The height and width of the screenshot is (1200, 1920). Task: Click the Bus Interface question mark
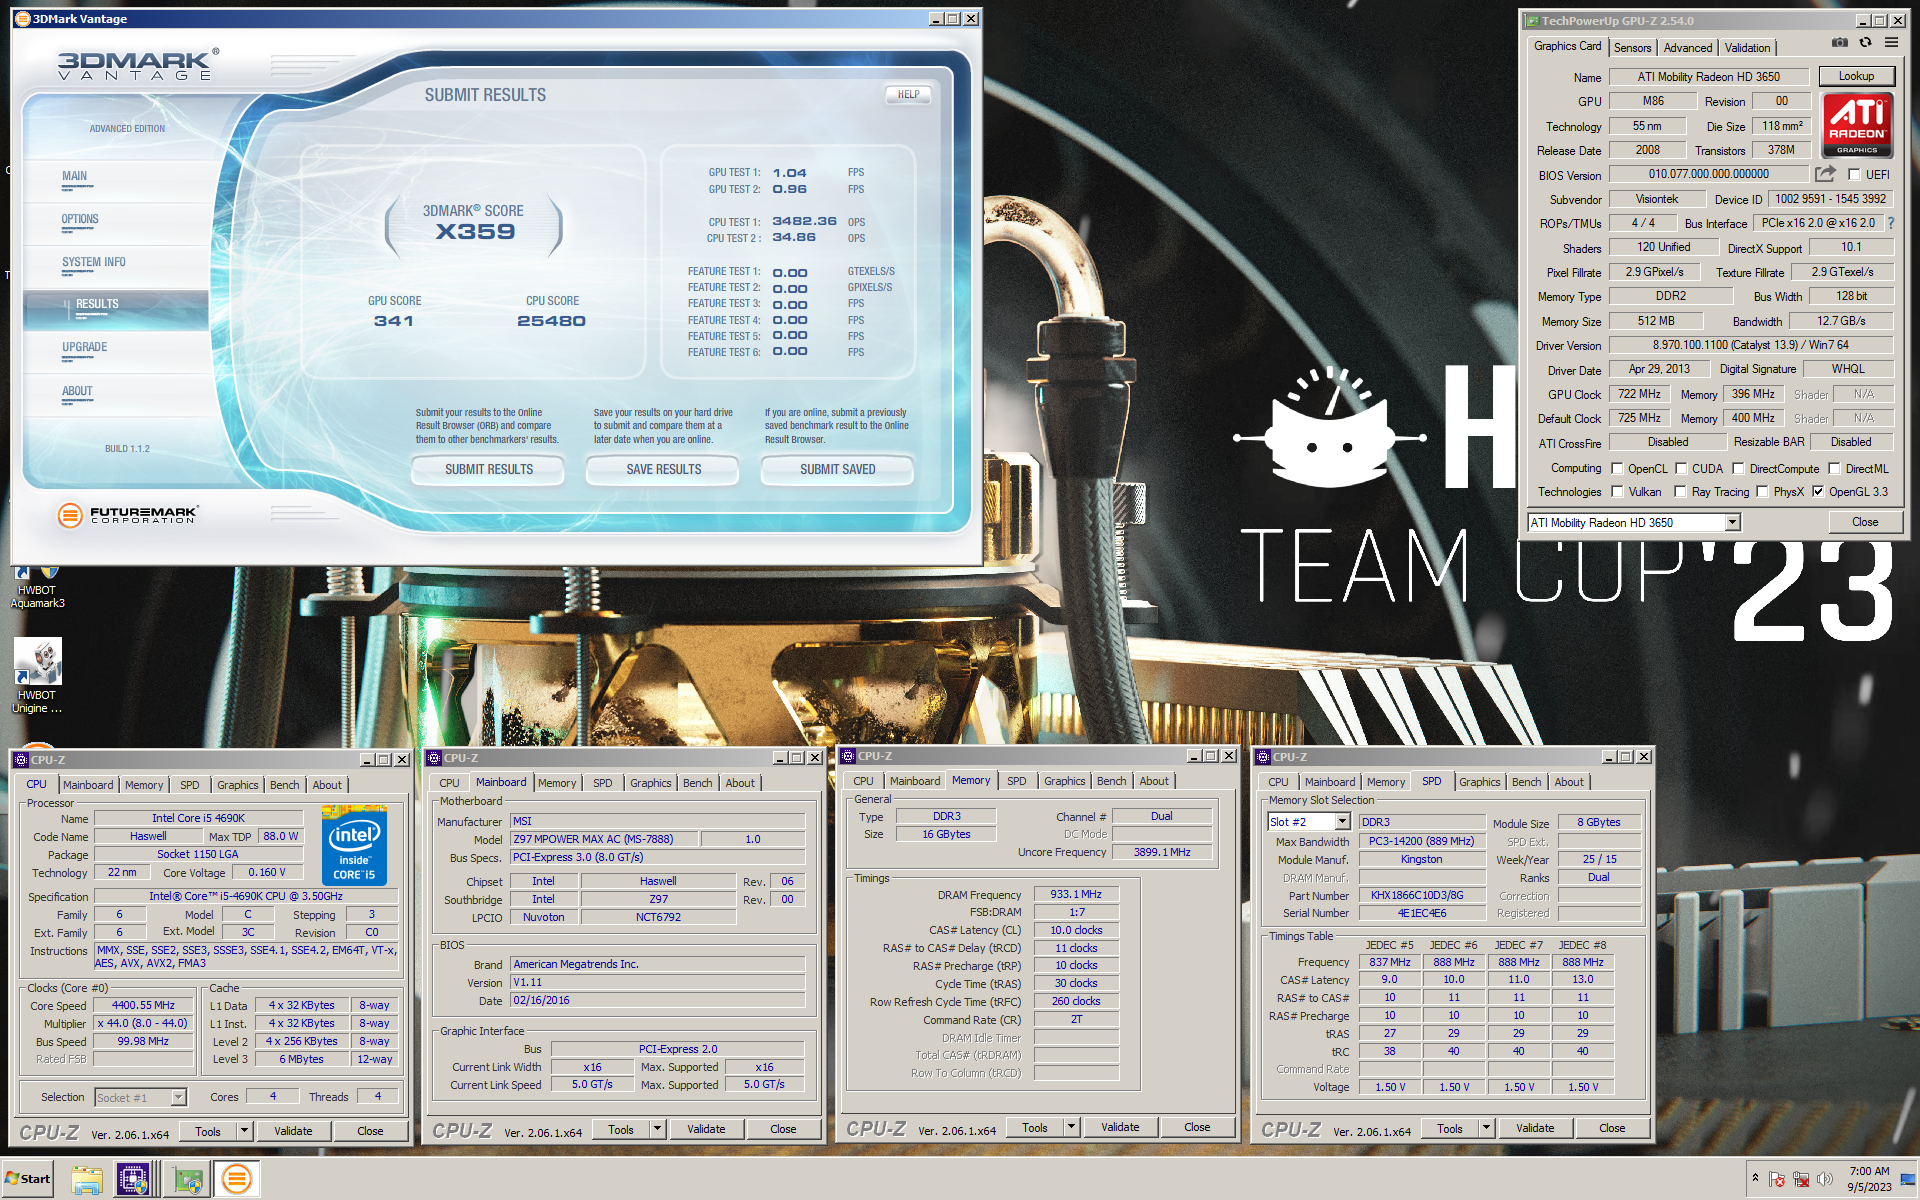[1891, 223]
